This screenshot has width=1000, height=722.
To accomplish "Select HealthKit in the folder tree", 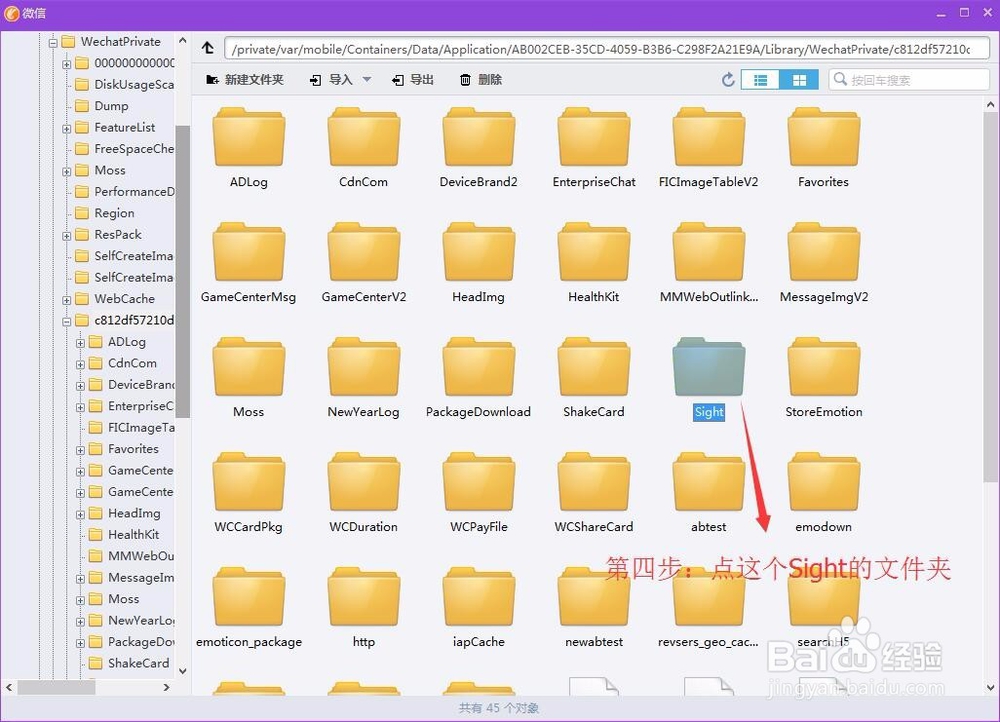I will [x=133, y=534].
